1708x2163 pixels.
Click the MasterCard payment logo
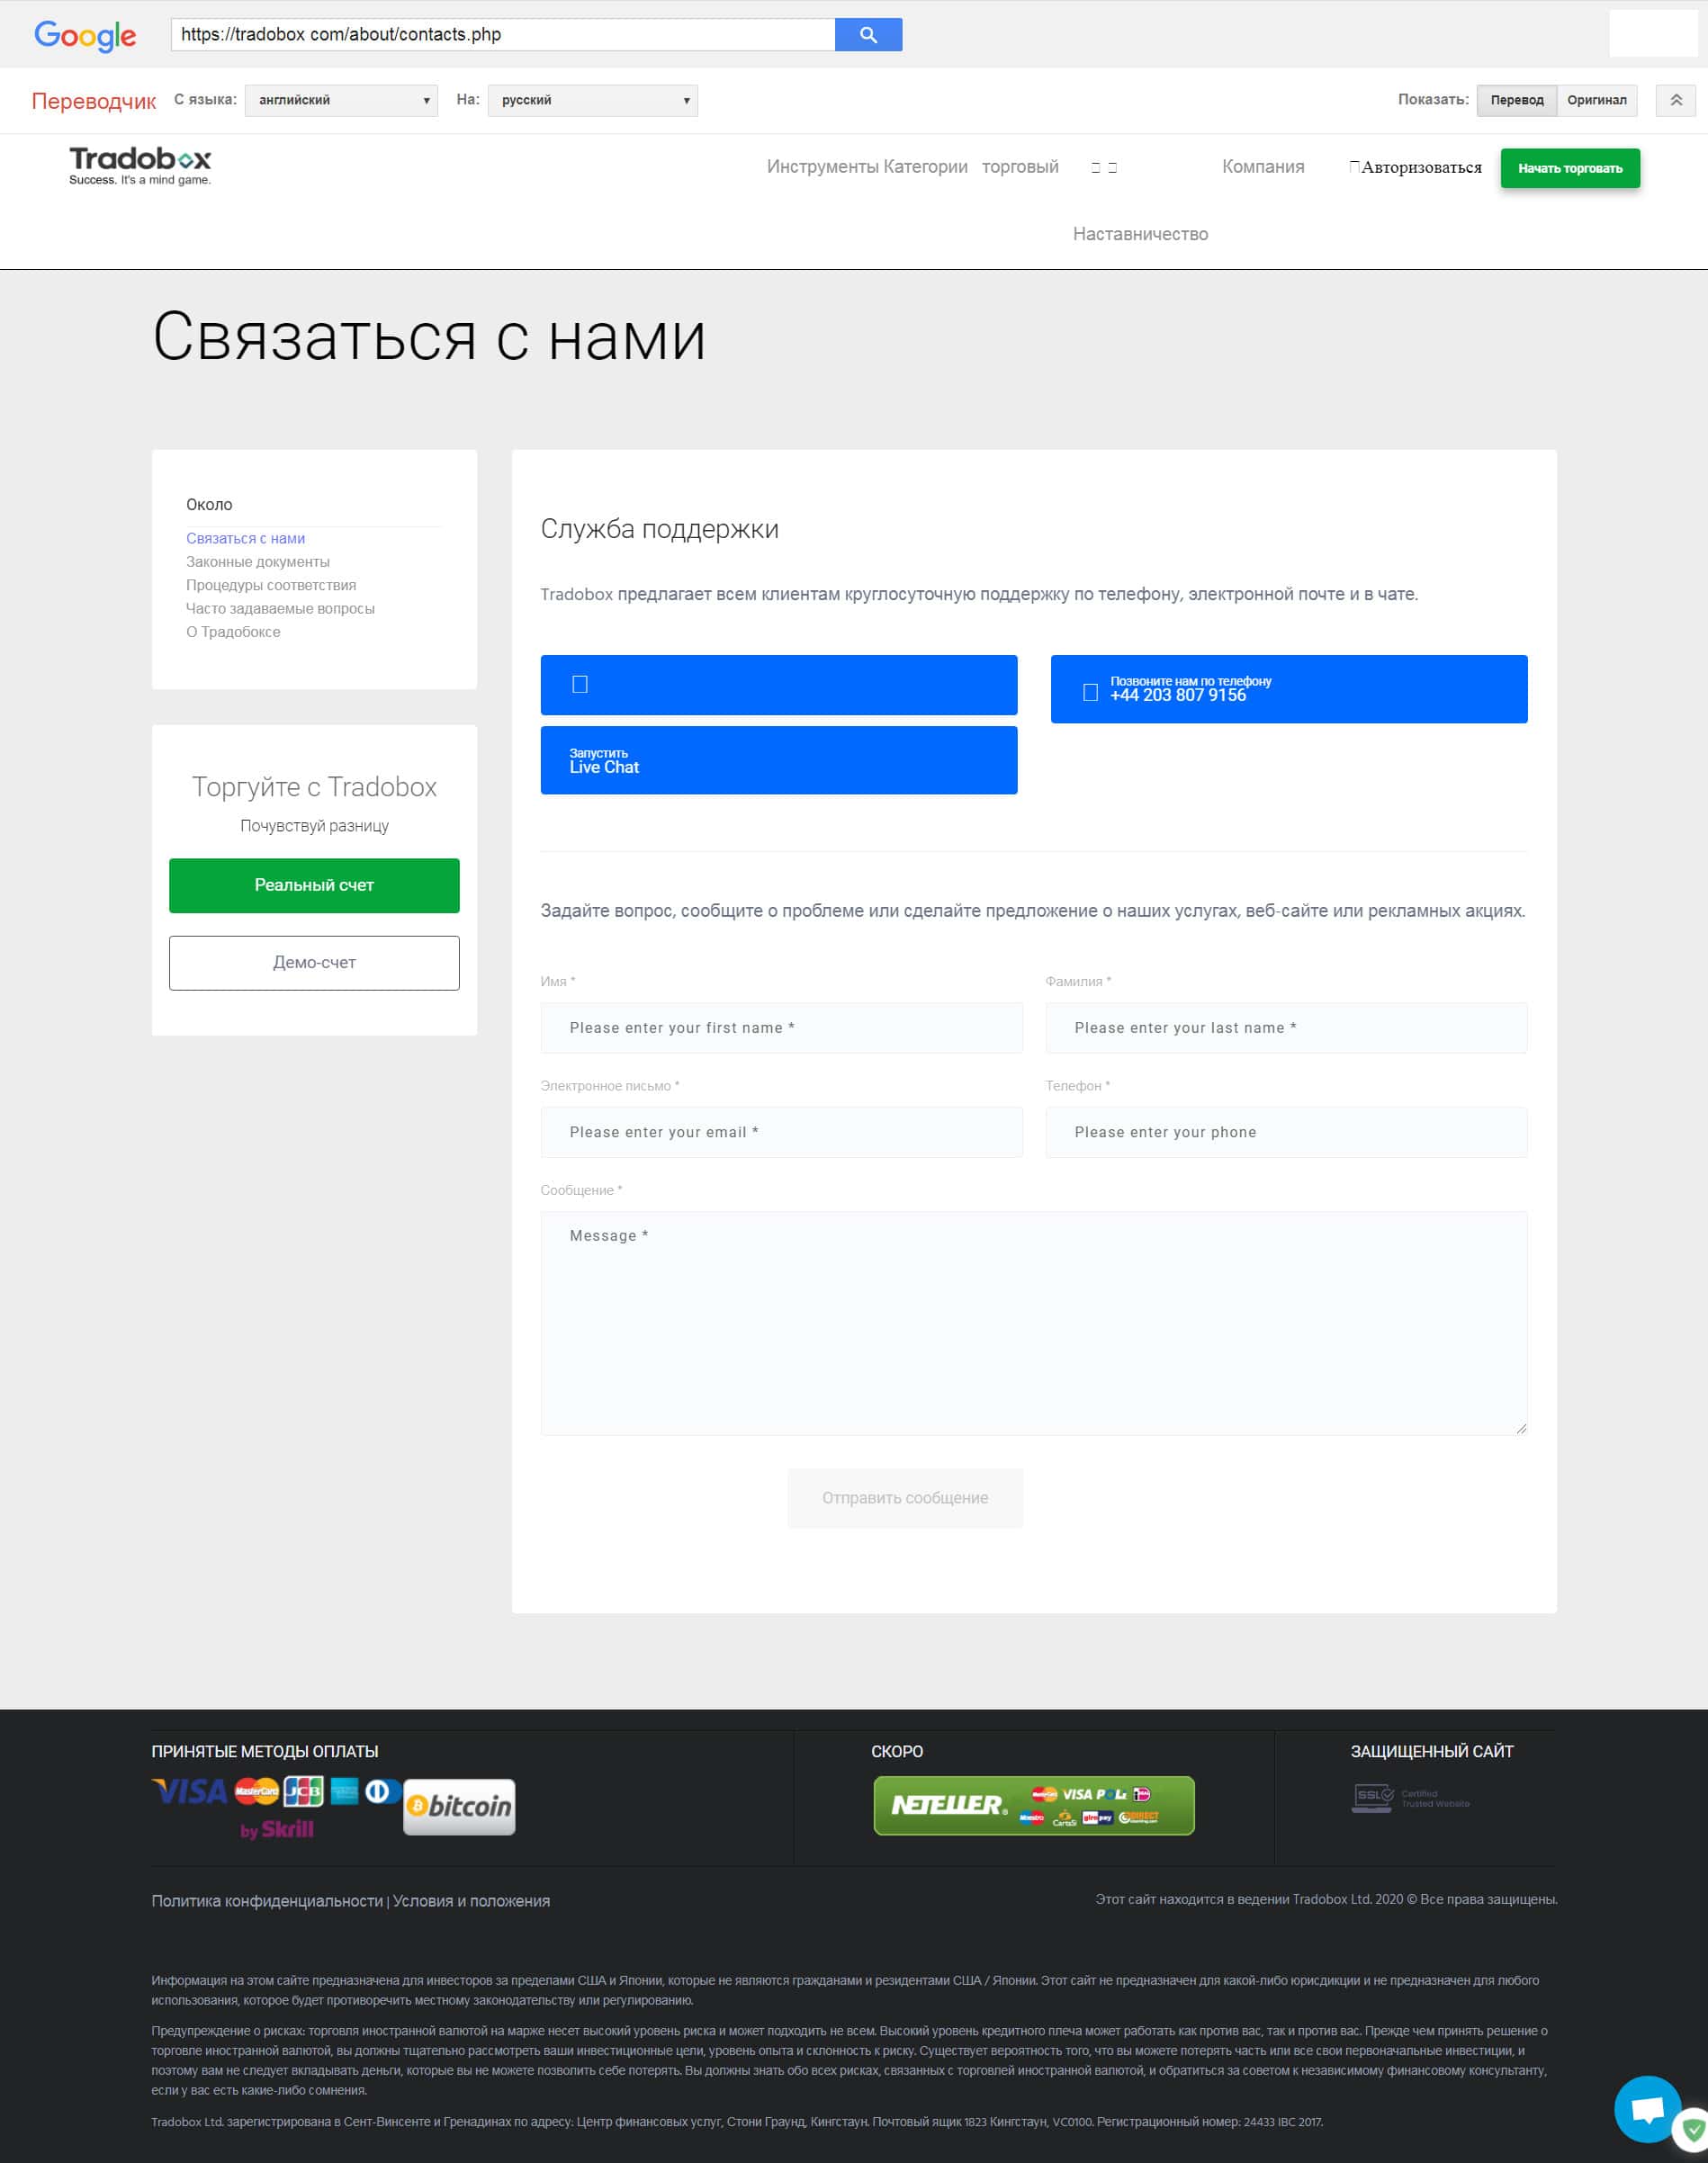point(257,1791)
